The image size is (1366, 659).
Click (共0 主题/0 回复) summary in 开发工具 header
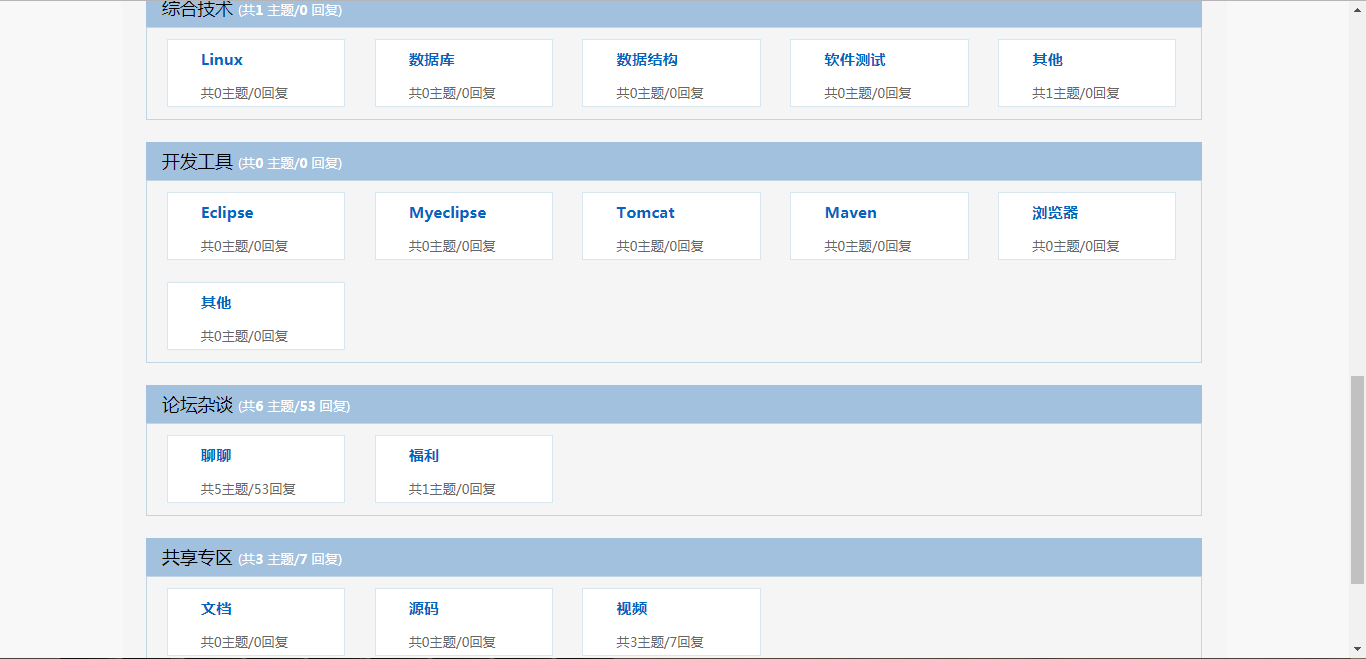pos(290,163)
